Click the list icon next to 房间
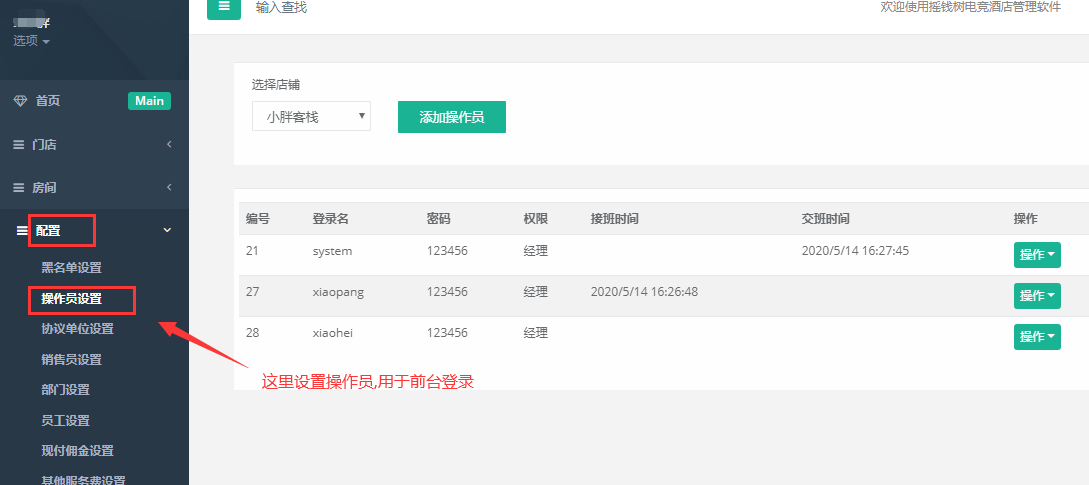 point(18,188)
